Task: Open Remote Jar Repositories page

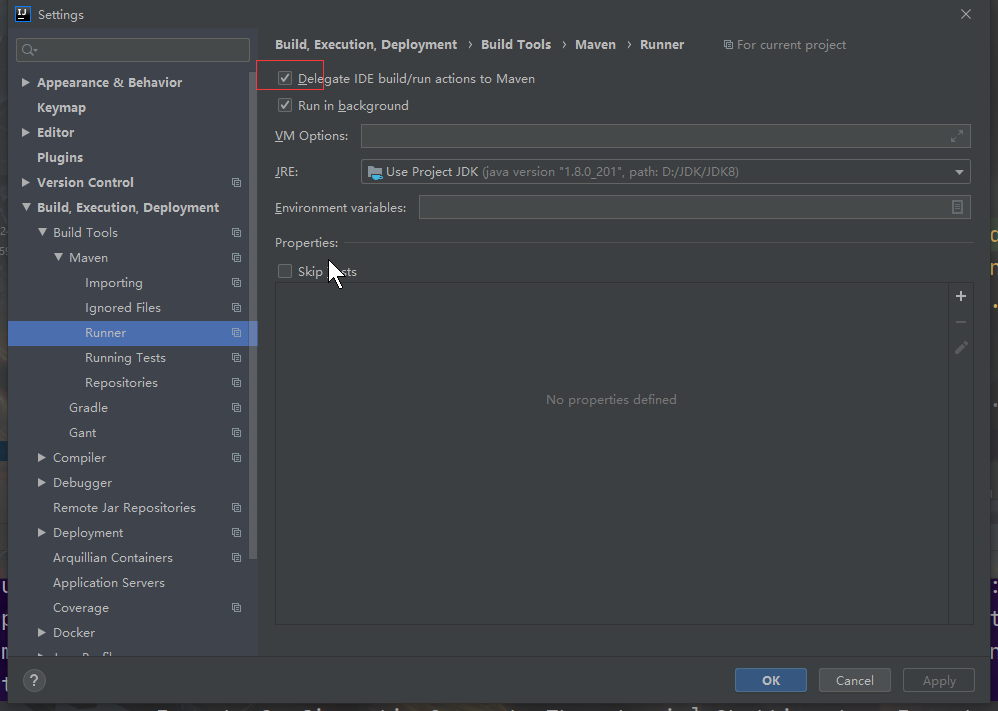Action: click(x=124, y=508)
